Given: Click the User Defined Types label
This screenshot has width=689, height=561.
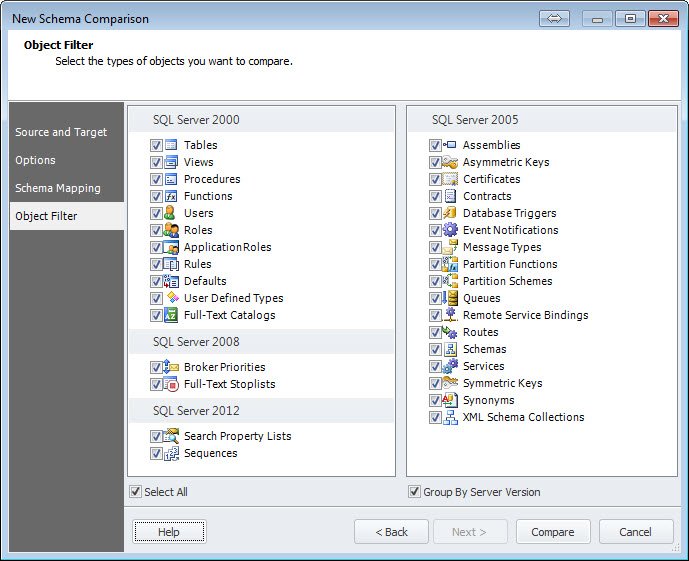Looking at the screenshot, I should [x=234, y=298].
